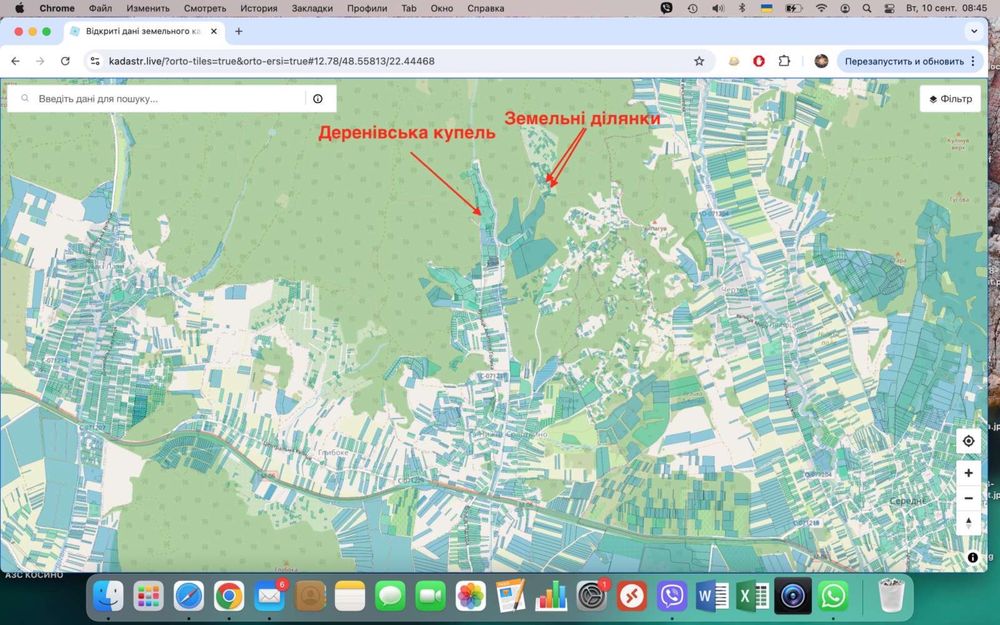Open the Chrome profile avatar
This screenshot has width=1000, height=625.
pos(821,61)
